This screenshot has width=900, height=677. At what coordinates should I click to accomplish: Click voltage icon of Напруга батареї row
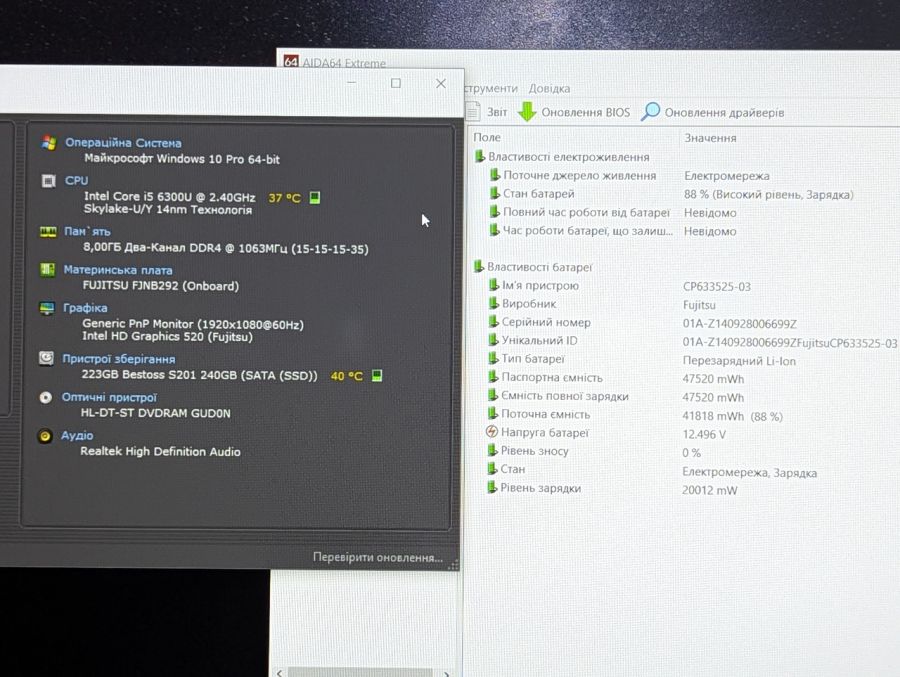(492, 431)
